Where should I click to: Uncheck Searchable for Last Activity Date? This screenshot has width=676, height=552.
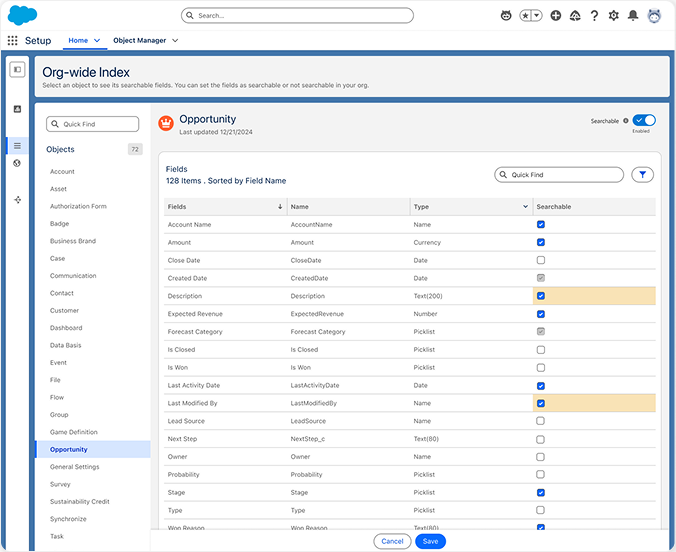pos(541,386)
